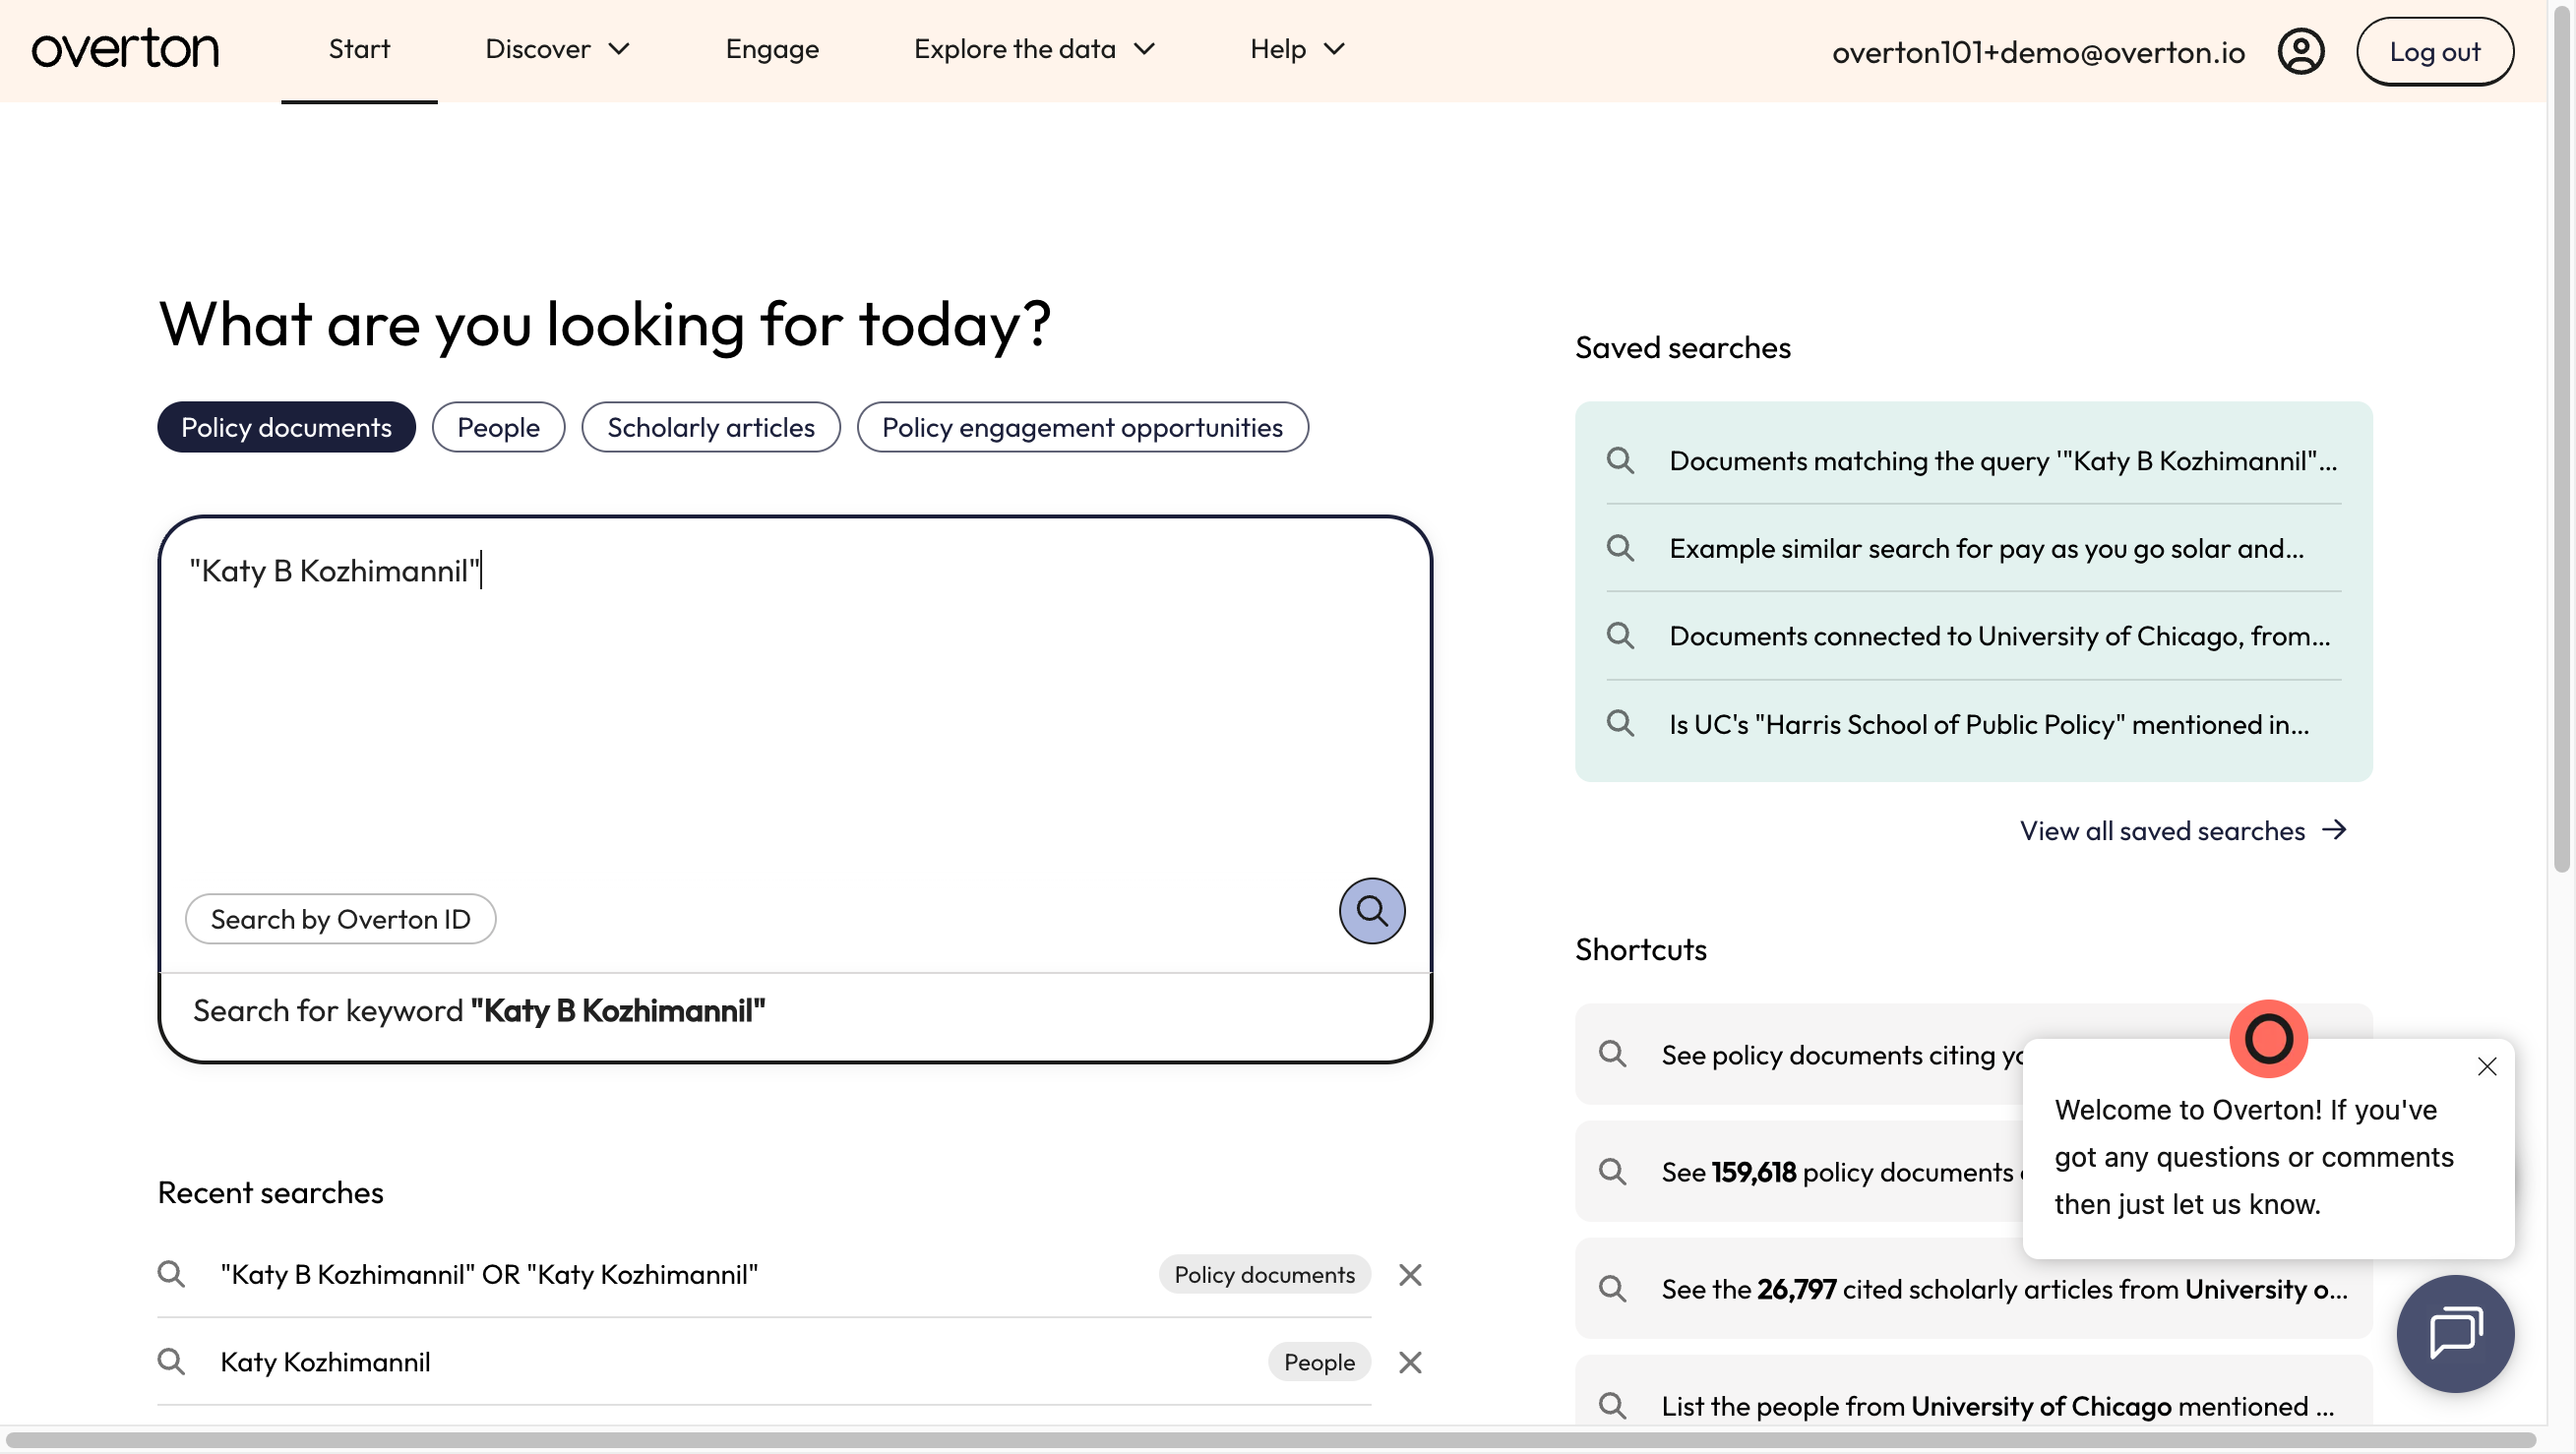Click into the main search text box

tap(795, 700)
